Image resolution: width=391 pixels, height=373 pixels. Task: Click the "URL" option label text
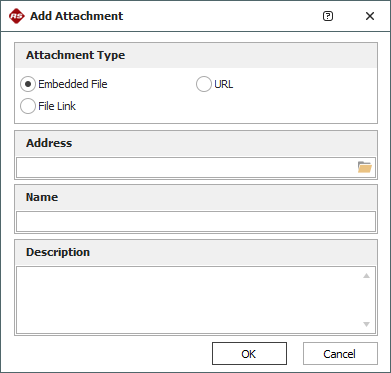point(224,84)
